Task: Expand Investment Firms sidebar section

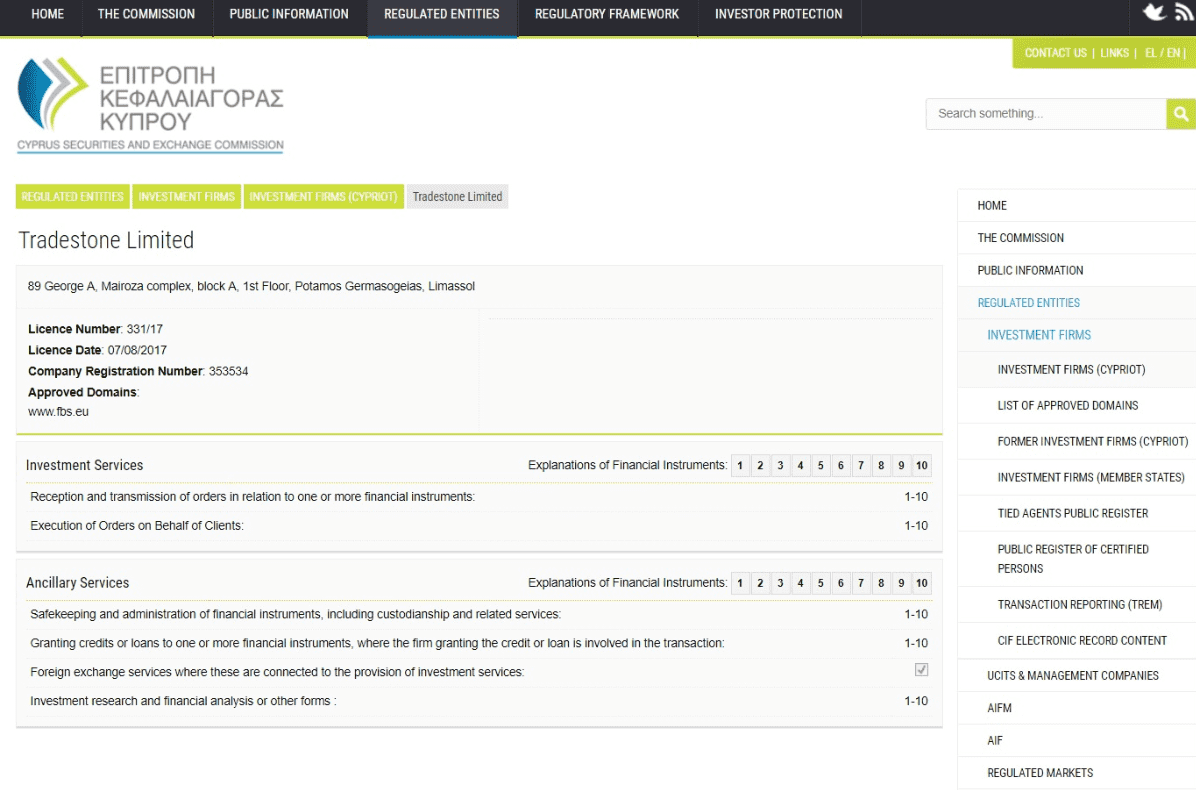Action: pyautogui.click(x=1038, y=335)
